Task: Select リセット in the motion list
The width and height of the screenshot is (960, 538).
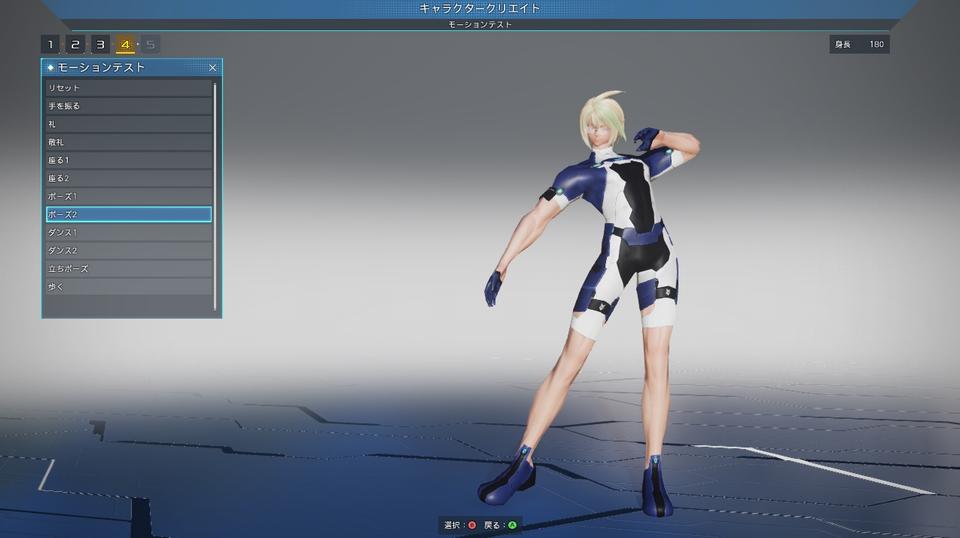Action: [128, 88]
